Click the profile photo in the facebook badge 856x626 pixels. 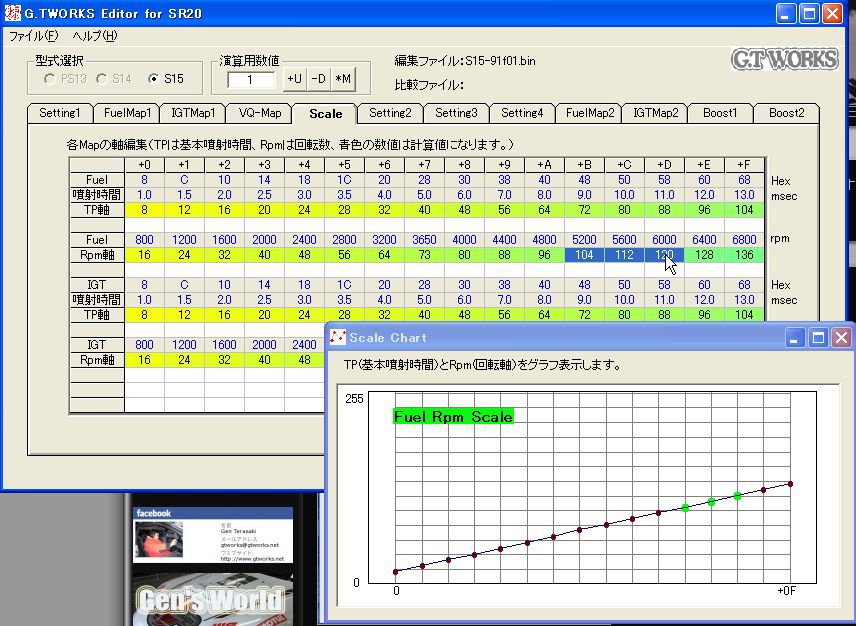tap(159, 539)
